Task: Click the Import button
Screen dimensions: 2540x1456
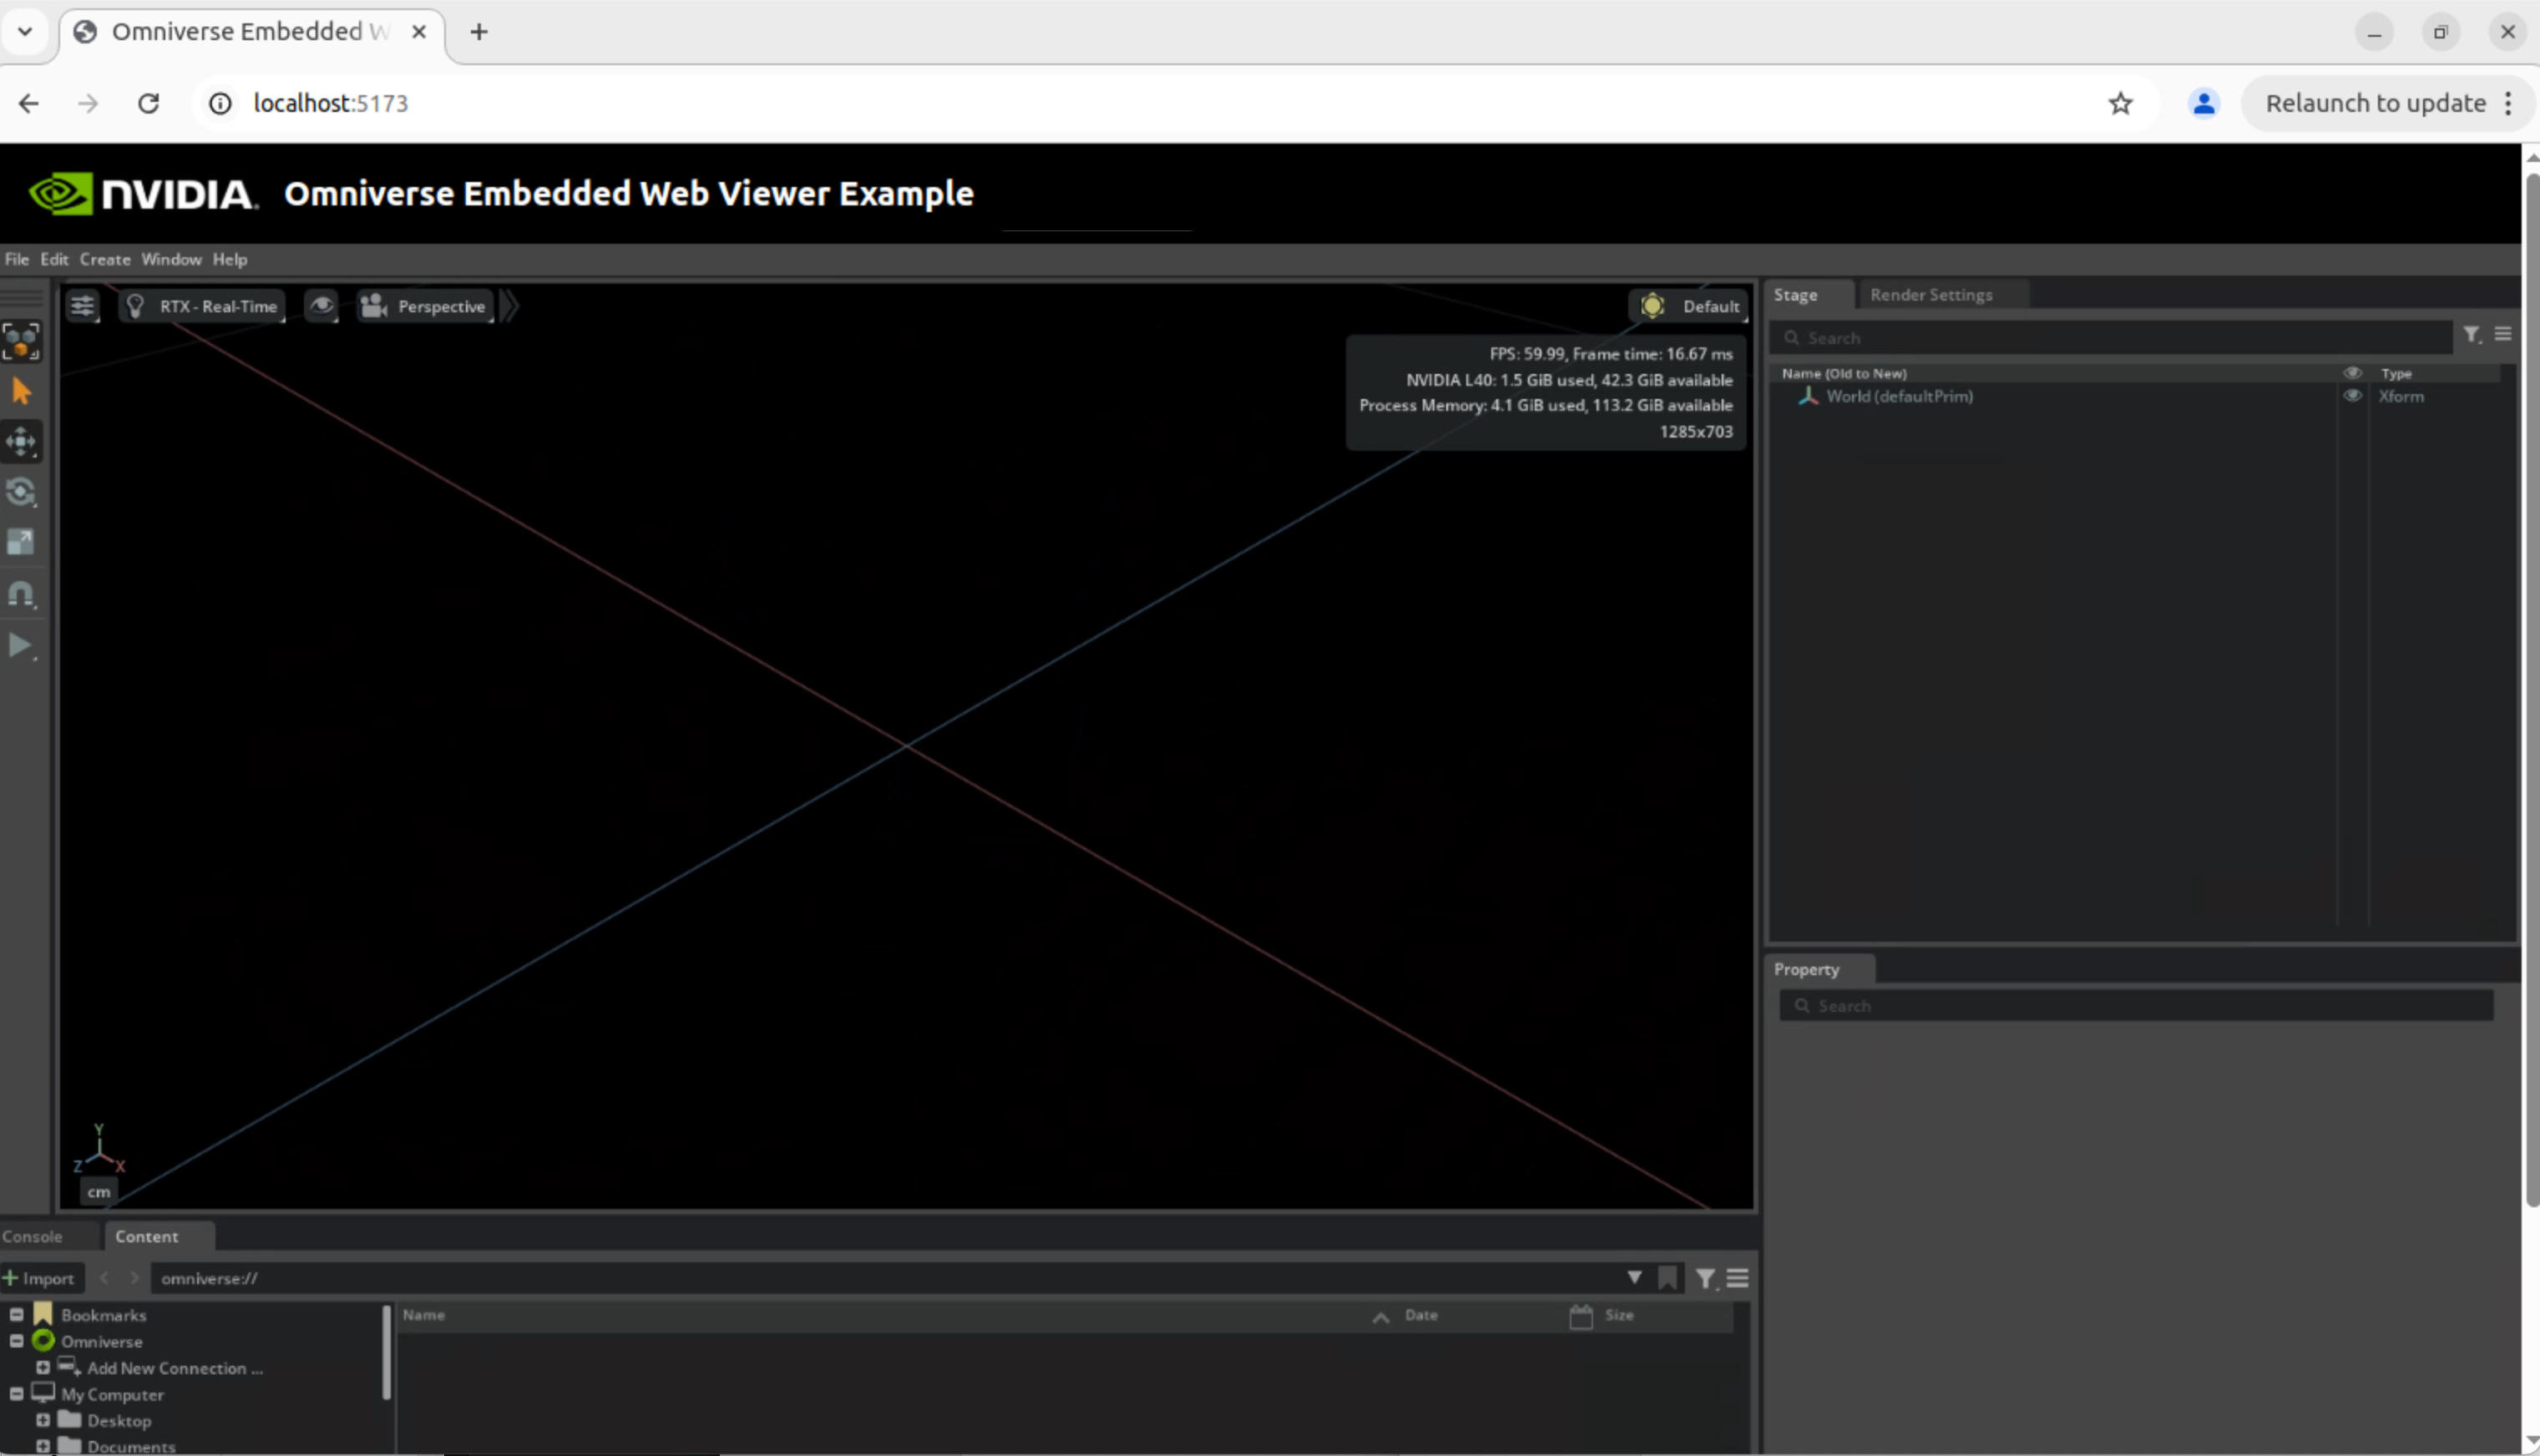Action: point(39,1278)
